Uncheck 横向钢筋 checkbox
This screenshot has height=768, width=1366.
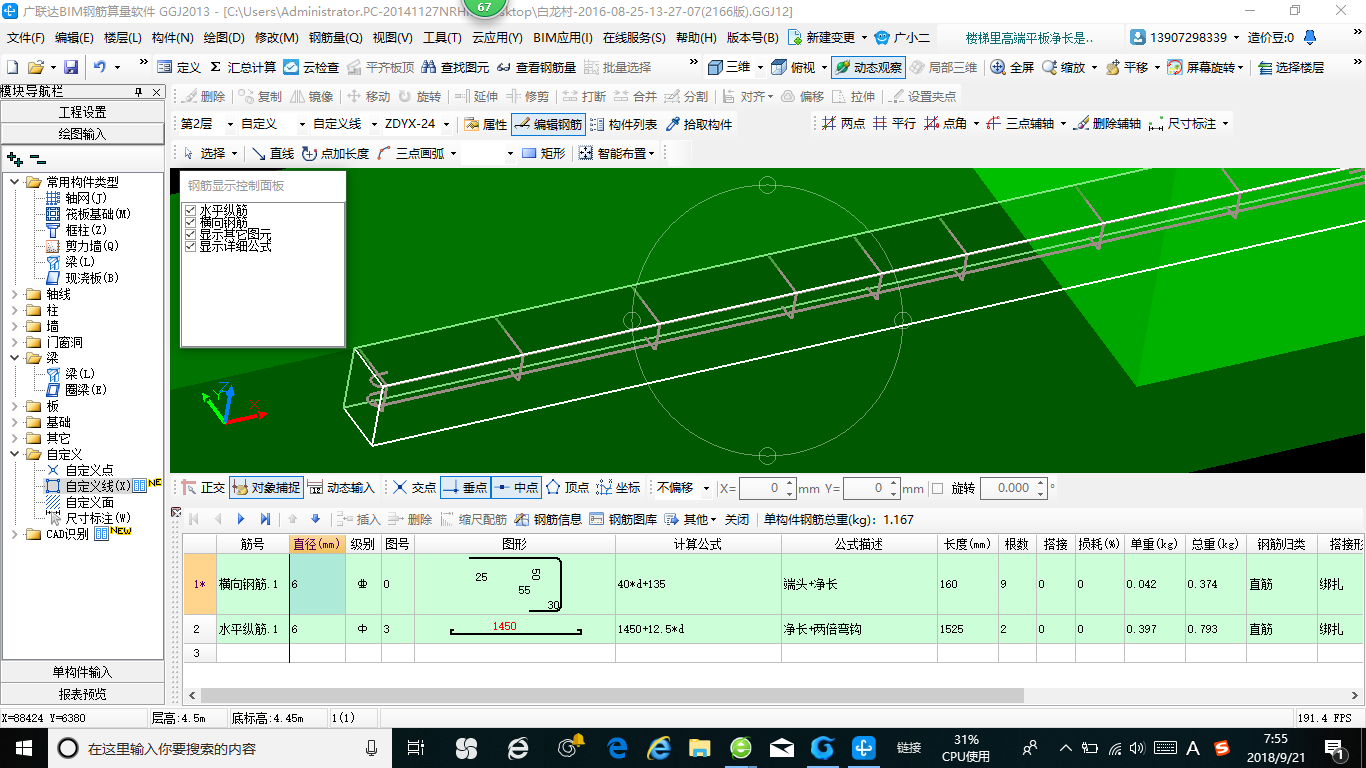click(x=191, y=223)
